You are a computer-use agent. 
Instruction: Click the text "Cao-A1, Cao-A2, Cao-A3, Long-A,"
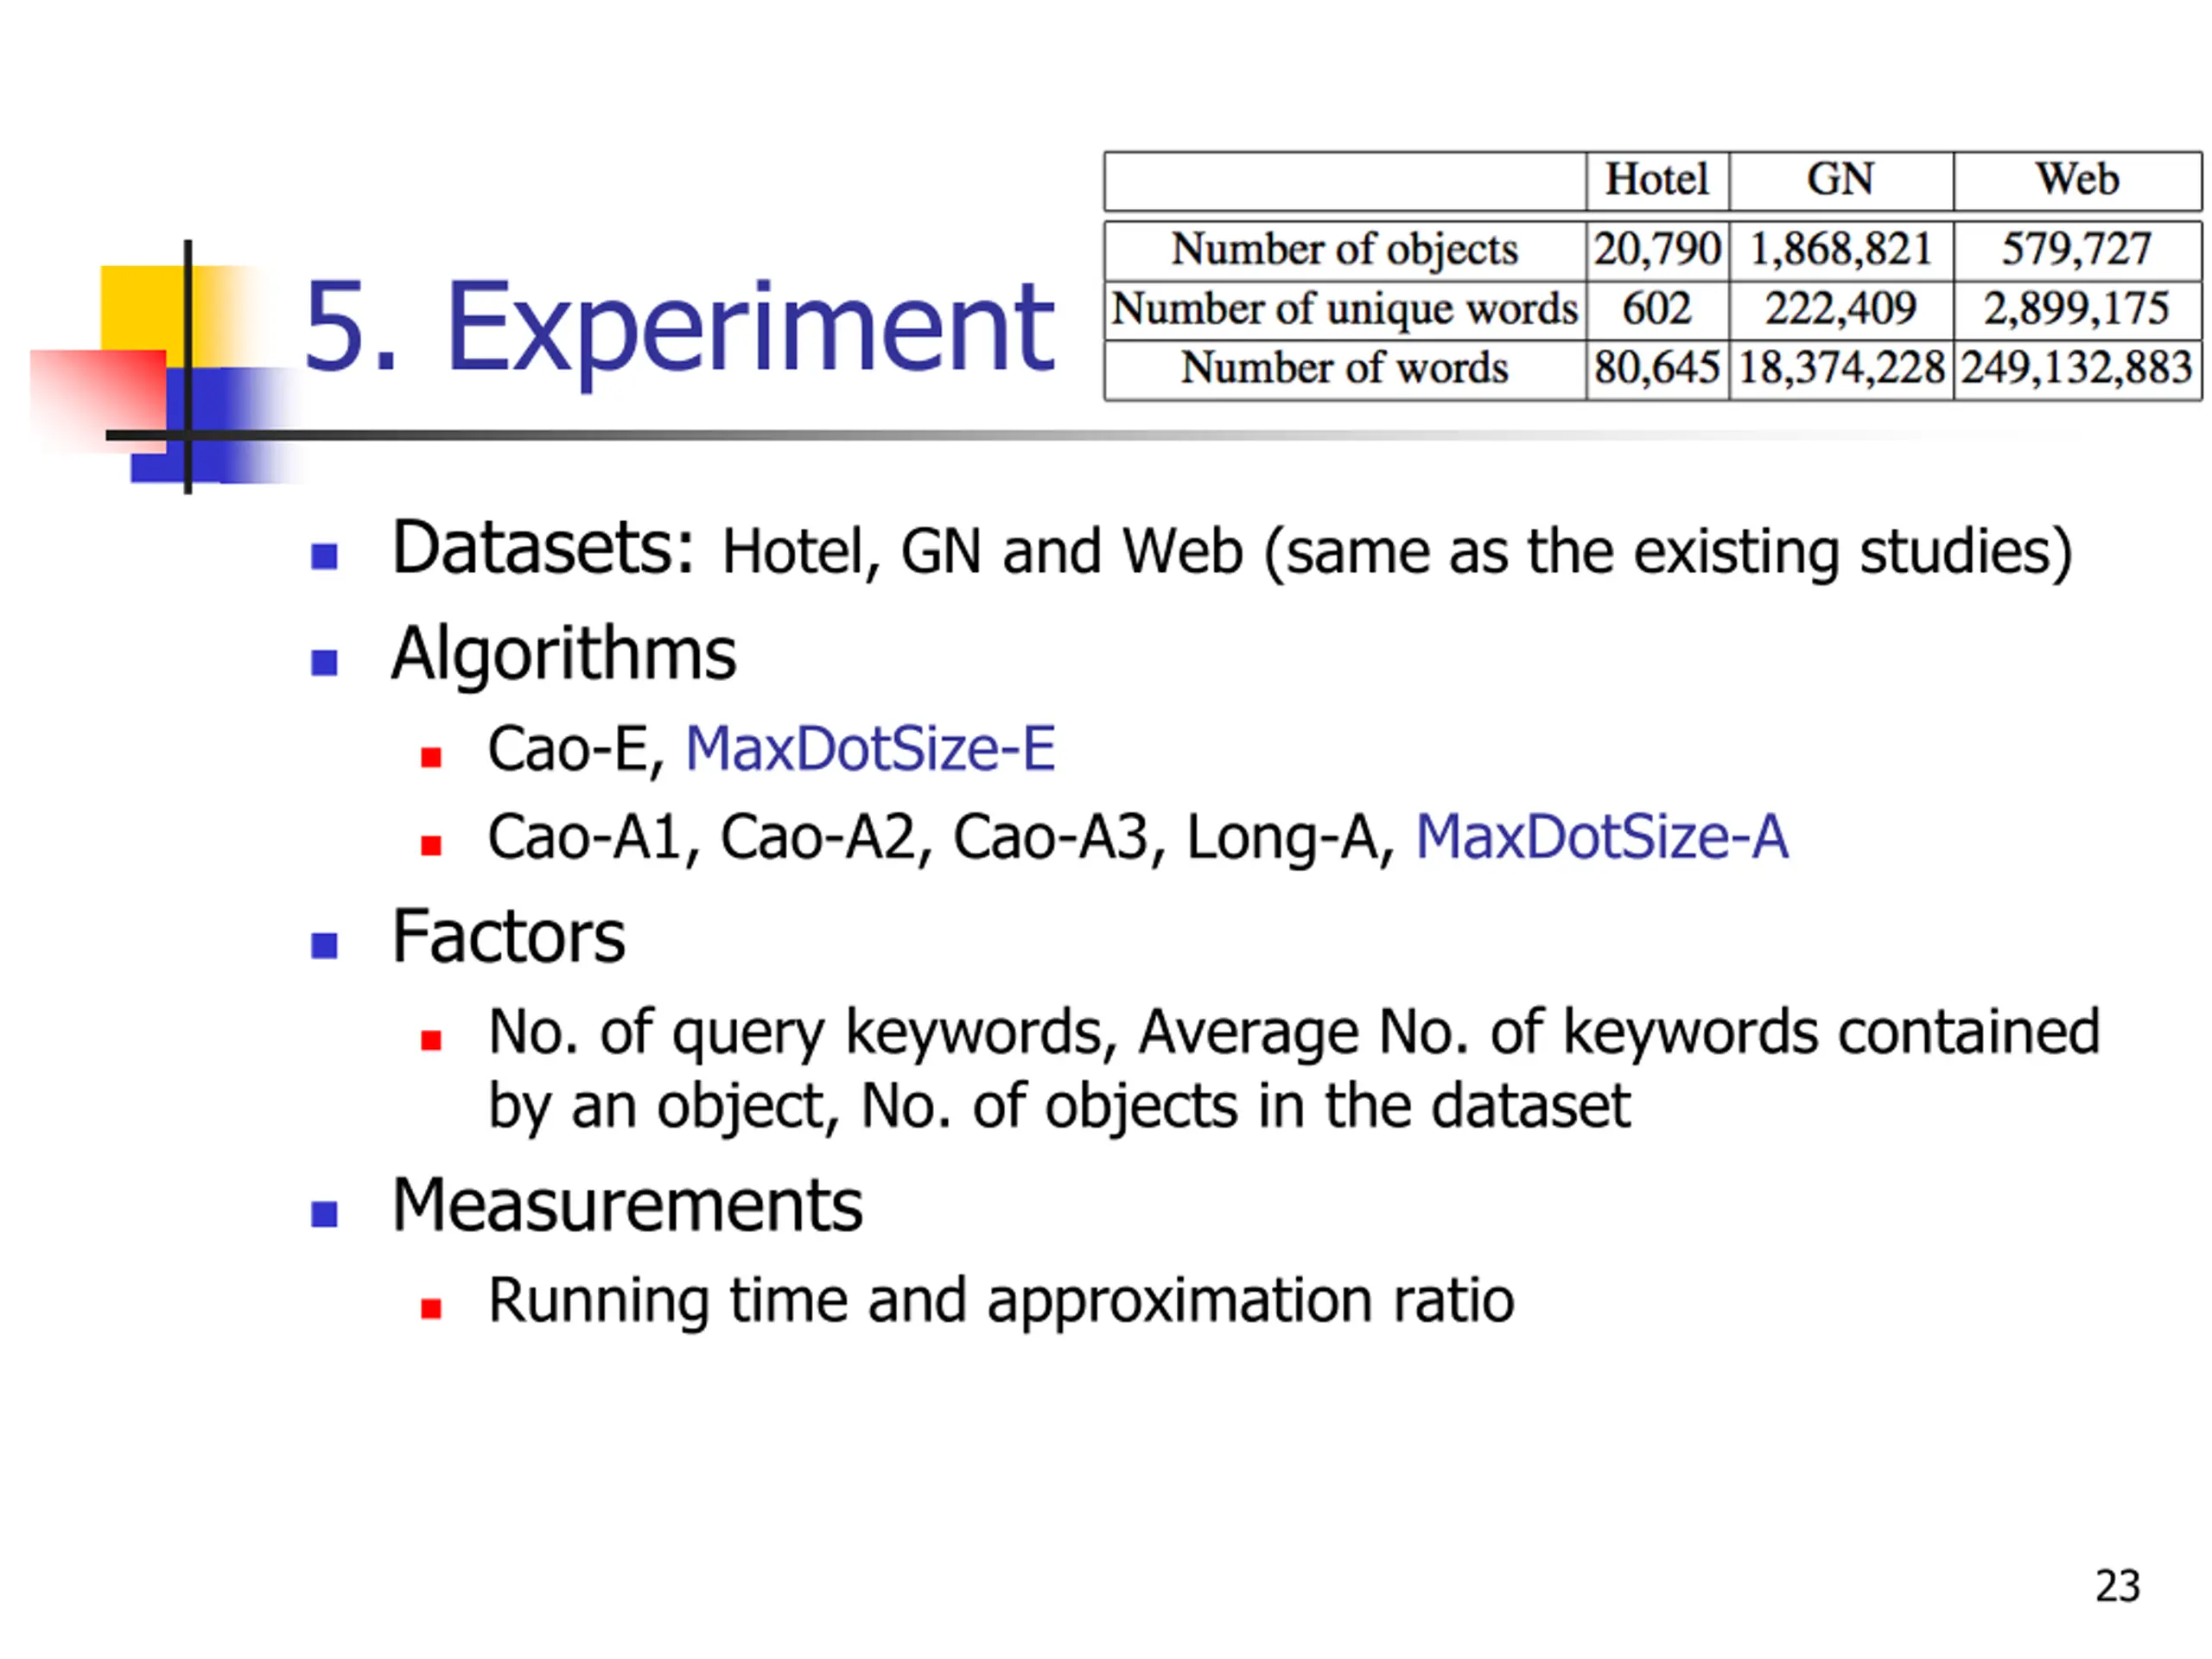940,837
